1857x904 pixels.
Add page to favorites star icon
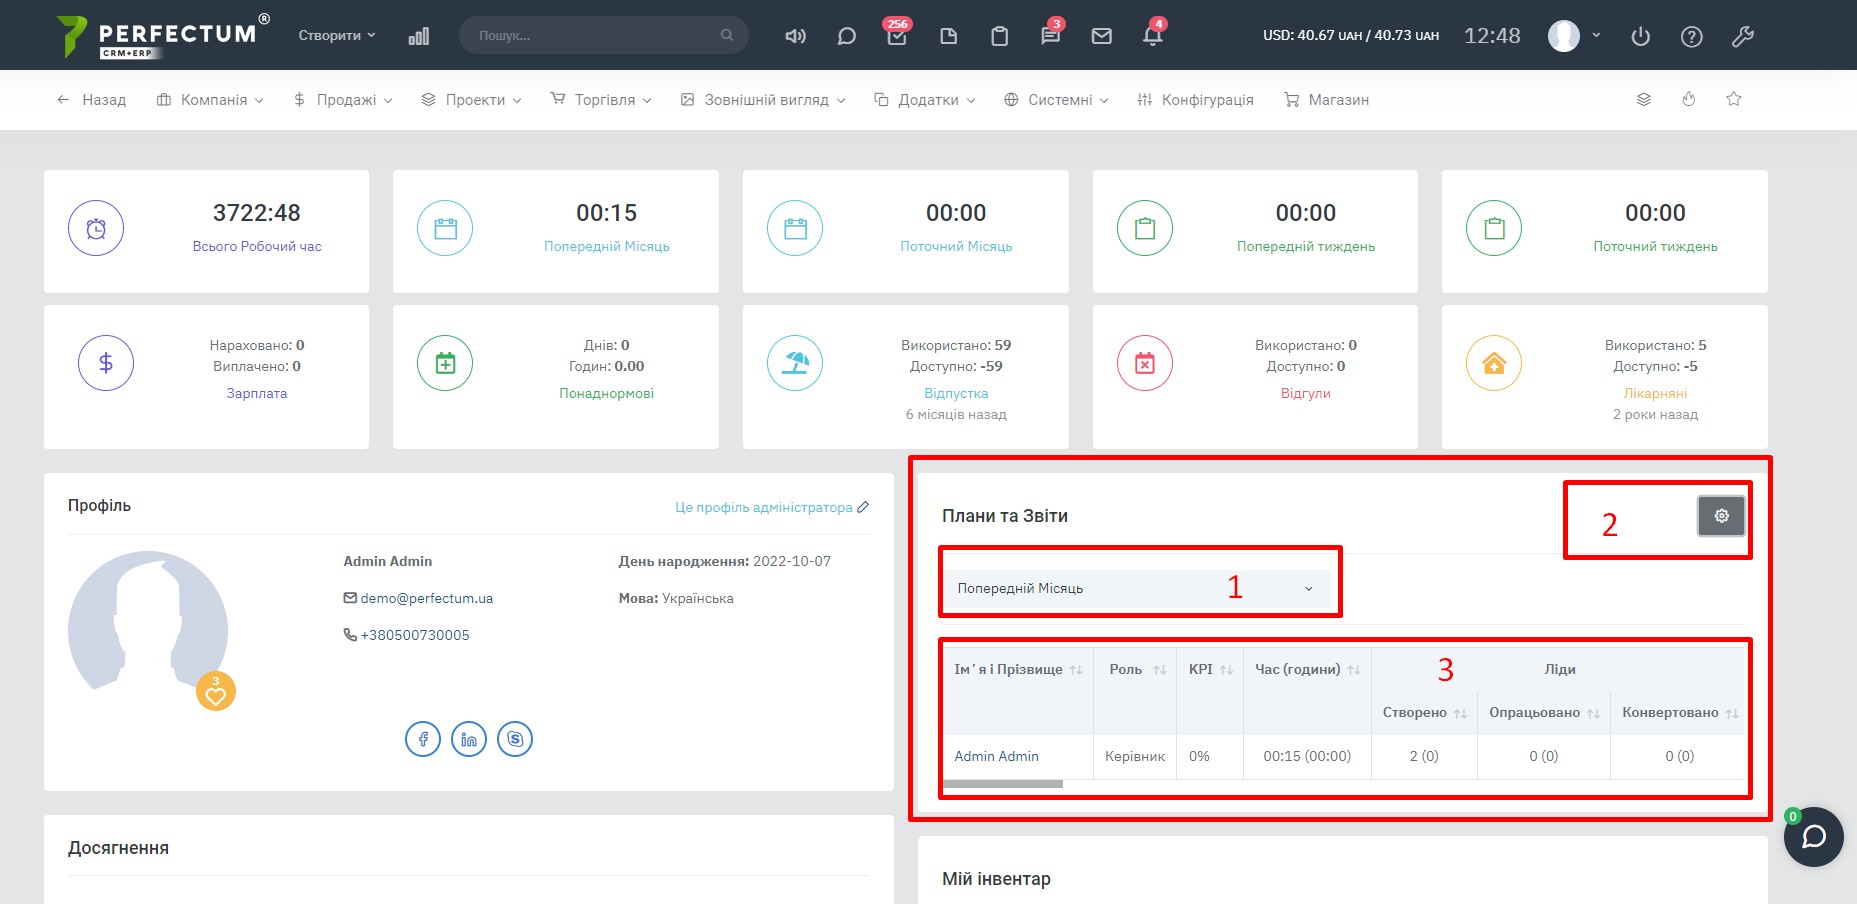tap(1734, 99)
